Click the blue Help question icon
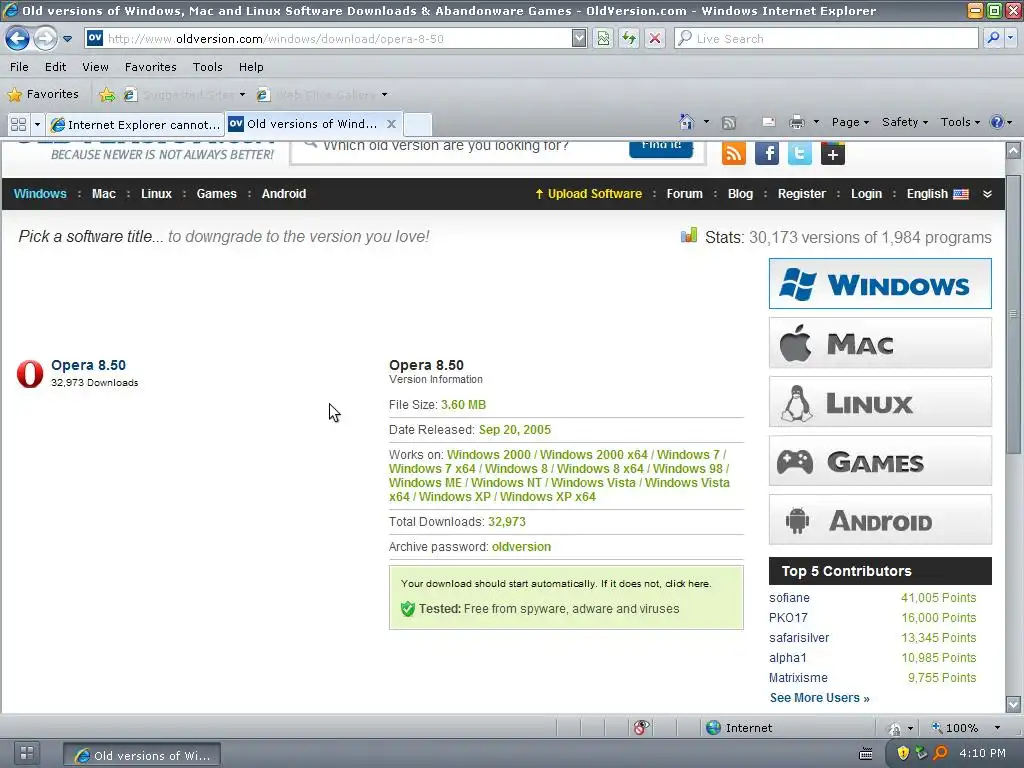This screenshot has width=1024, height=768. pyautogui.click(x=997, y=122)
